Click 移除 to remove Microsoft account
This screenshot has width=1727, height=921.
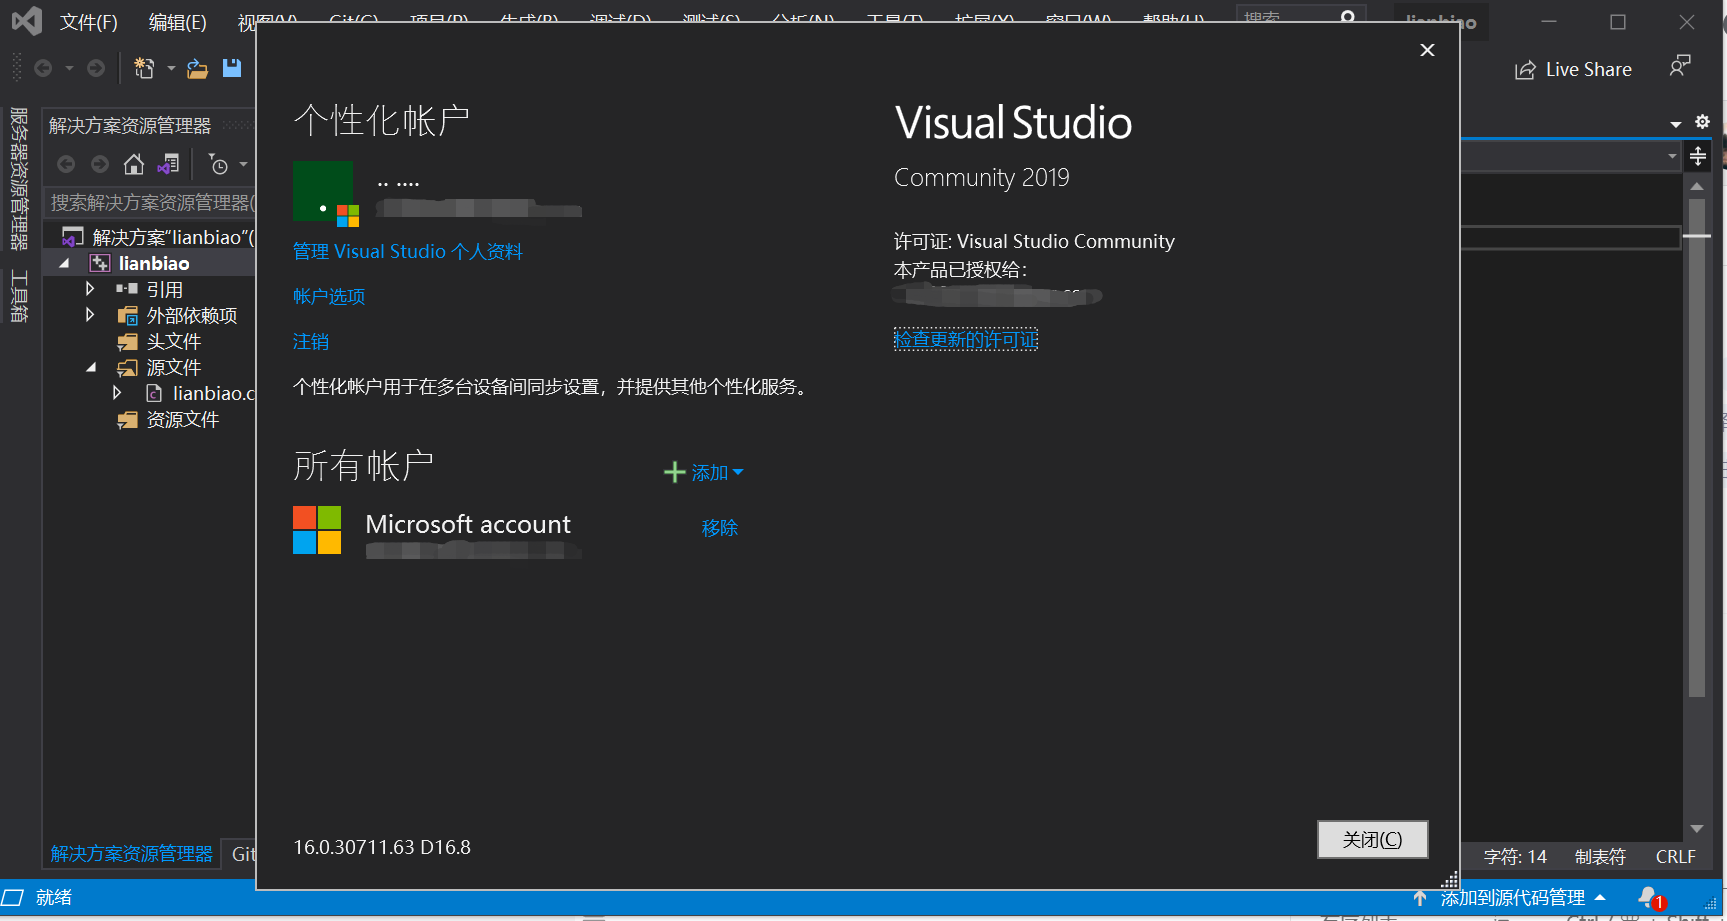720,527
